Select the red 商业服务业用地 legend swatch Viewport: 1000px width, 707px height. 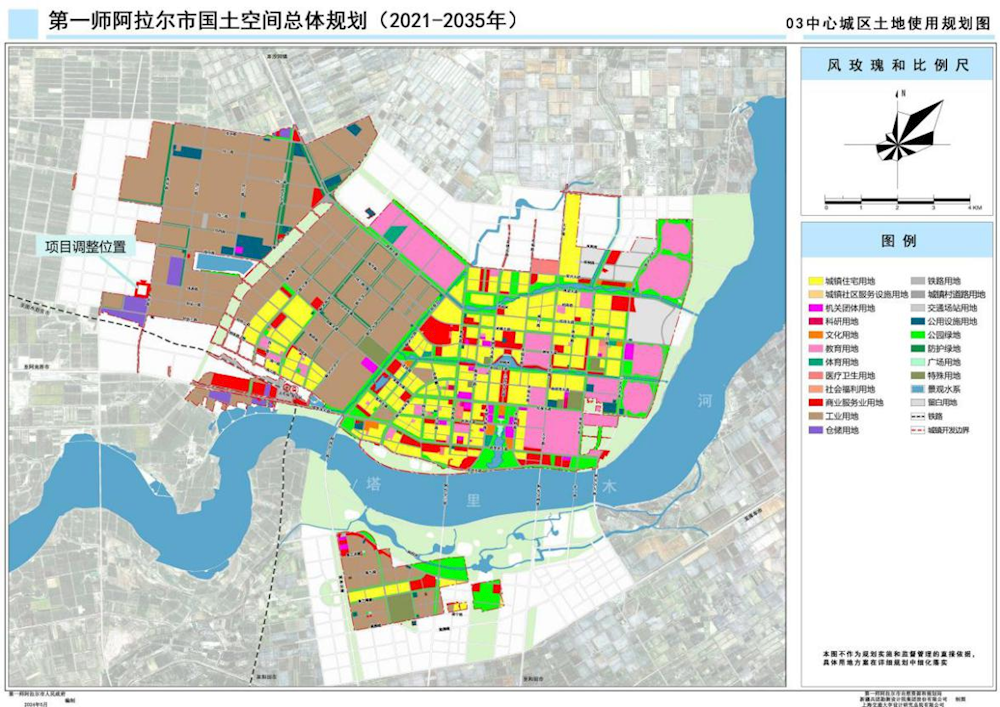(816, 403)
